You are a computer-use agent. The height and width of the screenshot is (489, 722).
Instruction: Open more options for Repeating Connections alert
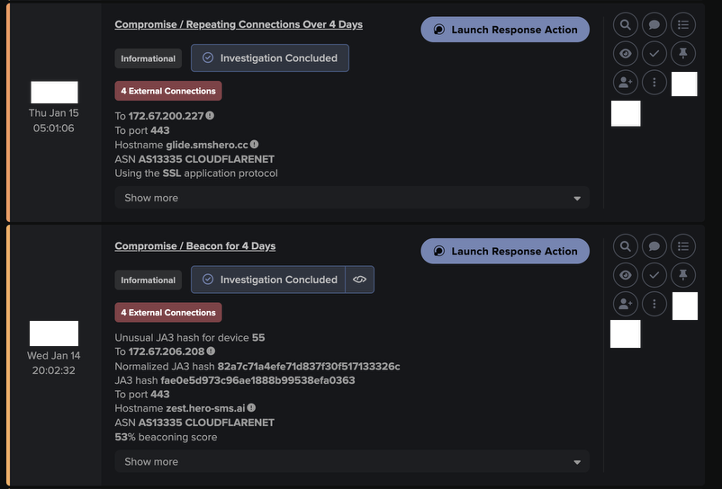click(654, 83)
